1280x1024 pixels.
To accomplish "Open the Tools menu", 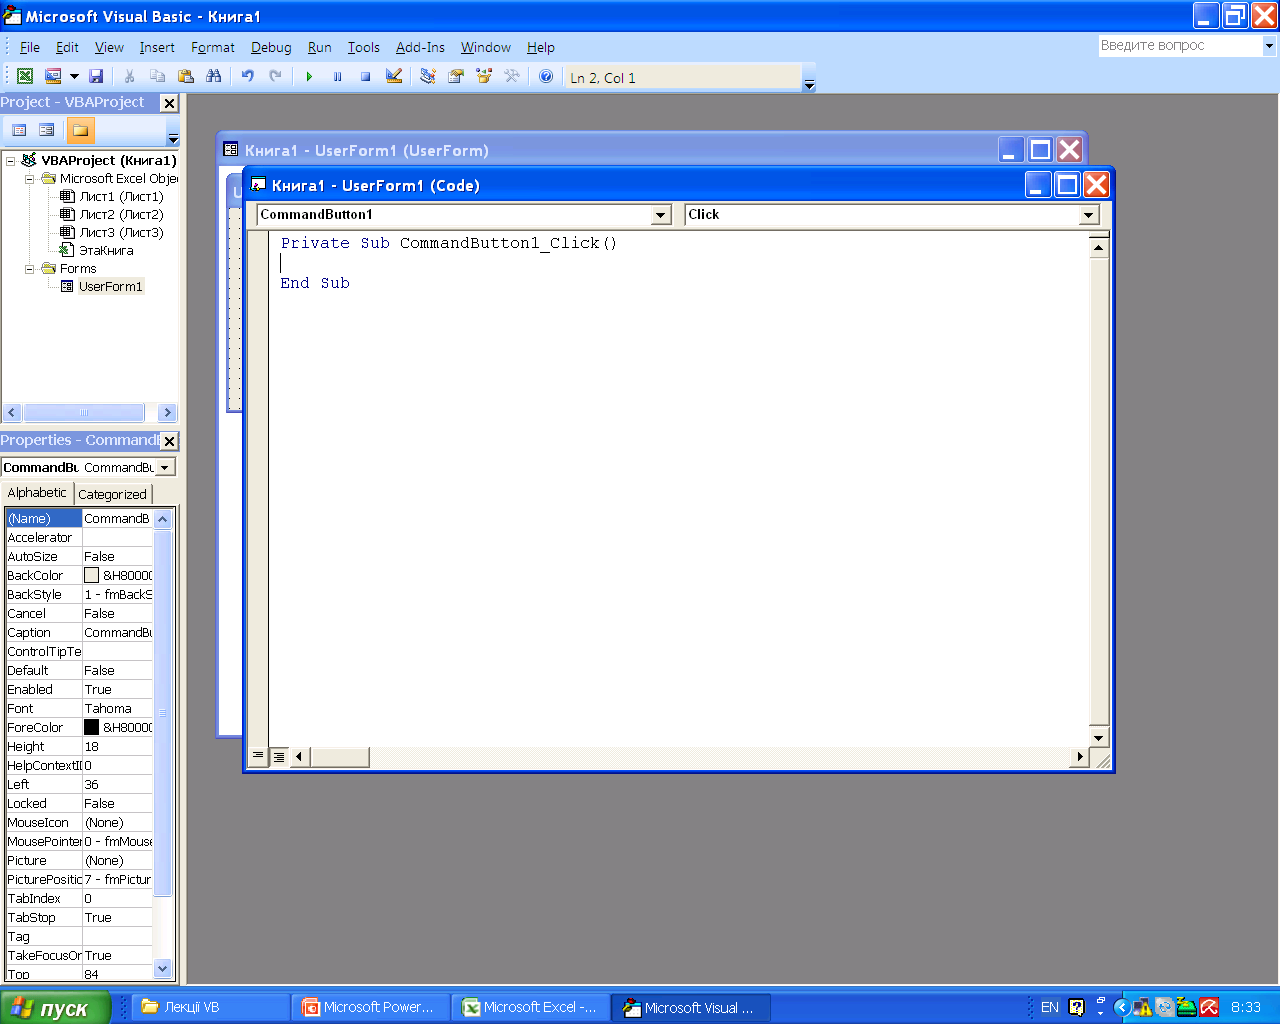I will point(364,47).
